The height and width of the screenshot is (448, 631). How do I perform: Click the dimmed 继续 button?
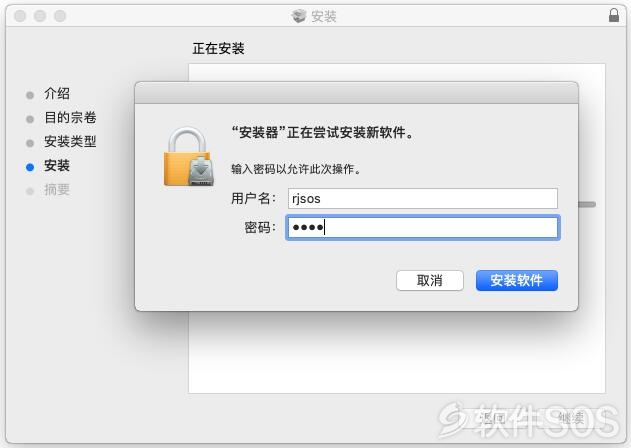pyautogui.click(x=571, y=419)
